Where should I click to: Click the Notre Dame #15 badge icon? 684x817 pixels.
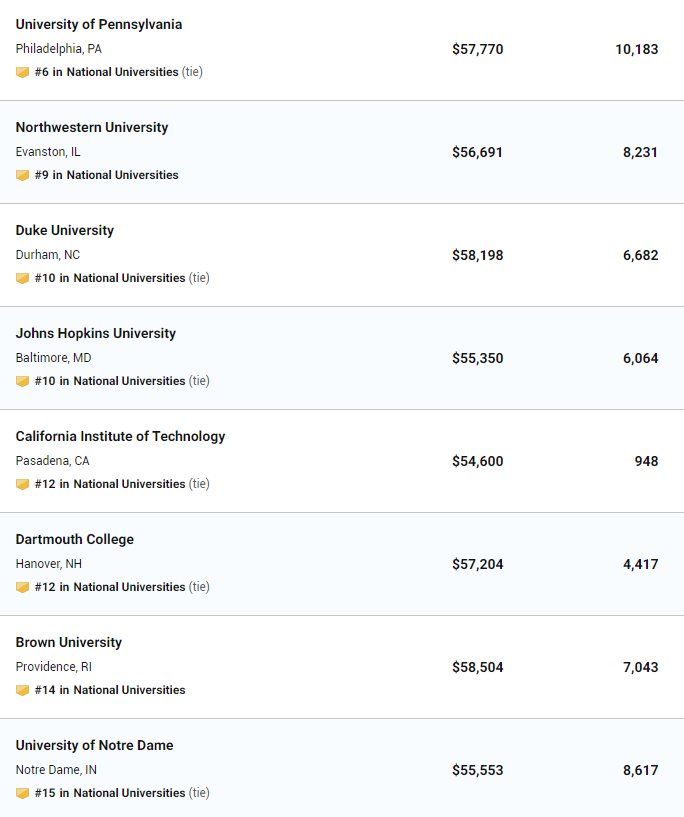coord(22,794)
